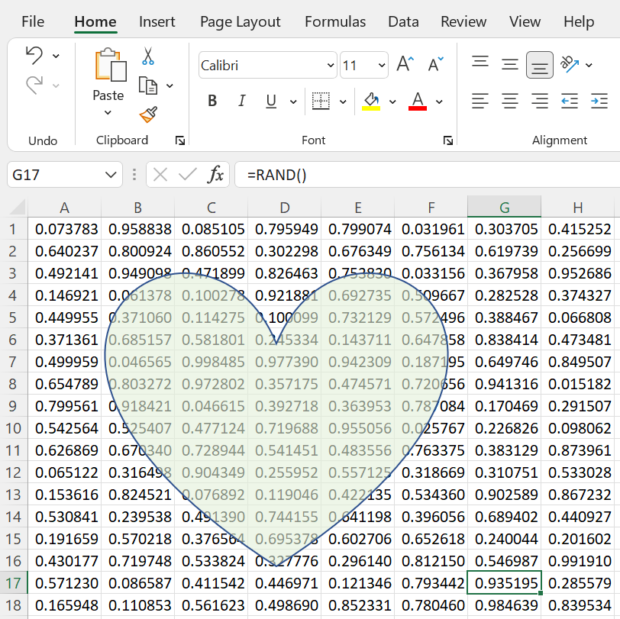Open the Formulas tab

point(335,21)
